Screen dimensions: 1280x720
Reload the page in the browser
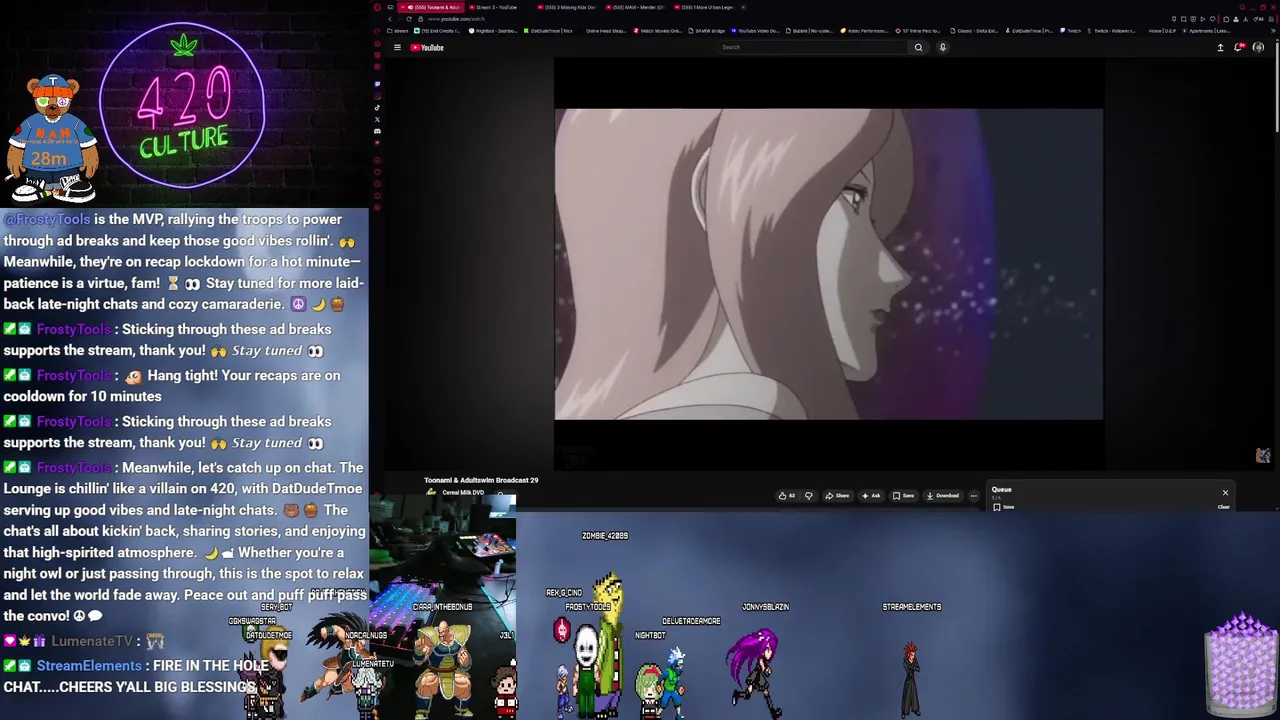click(409, 19)
